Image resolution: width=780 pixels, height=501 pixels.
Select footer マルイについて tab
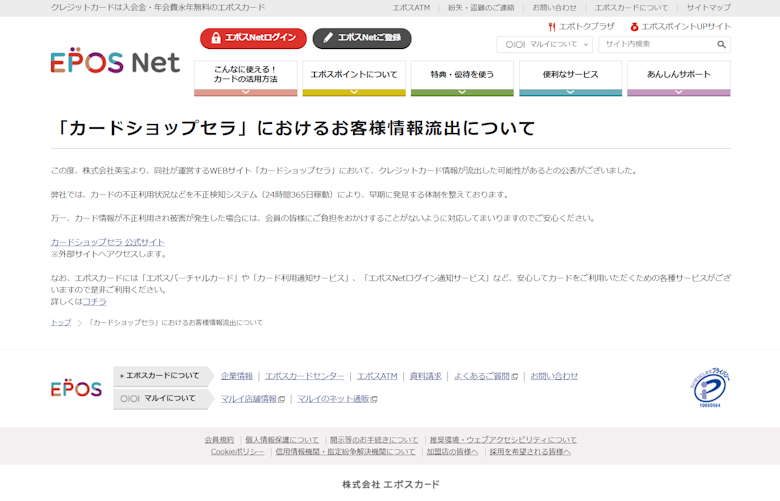[x=162, y=399]
